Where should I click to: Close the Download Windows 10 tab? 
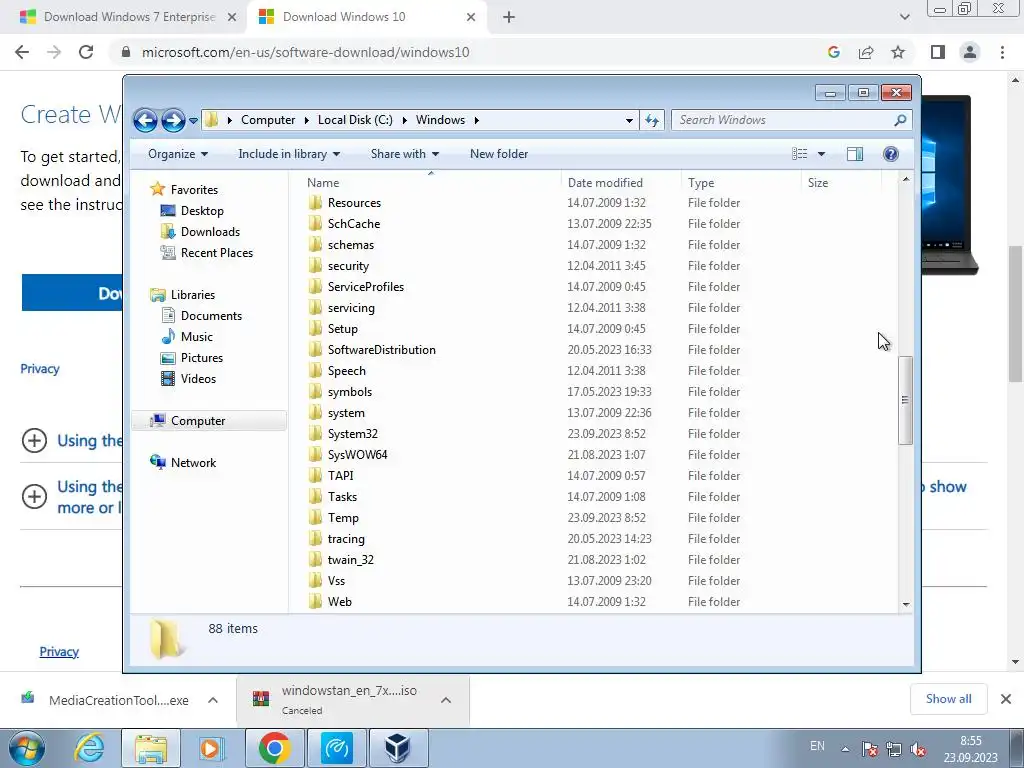tap(471, 17)
